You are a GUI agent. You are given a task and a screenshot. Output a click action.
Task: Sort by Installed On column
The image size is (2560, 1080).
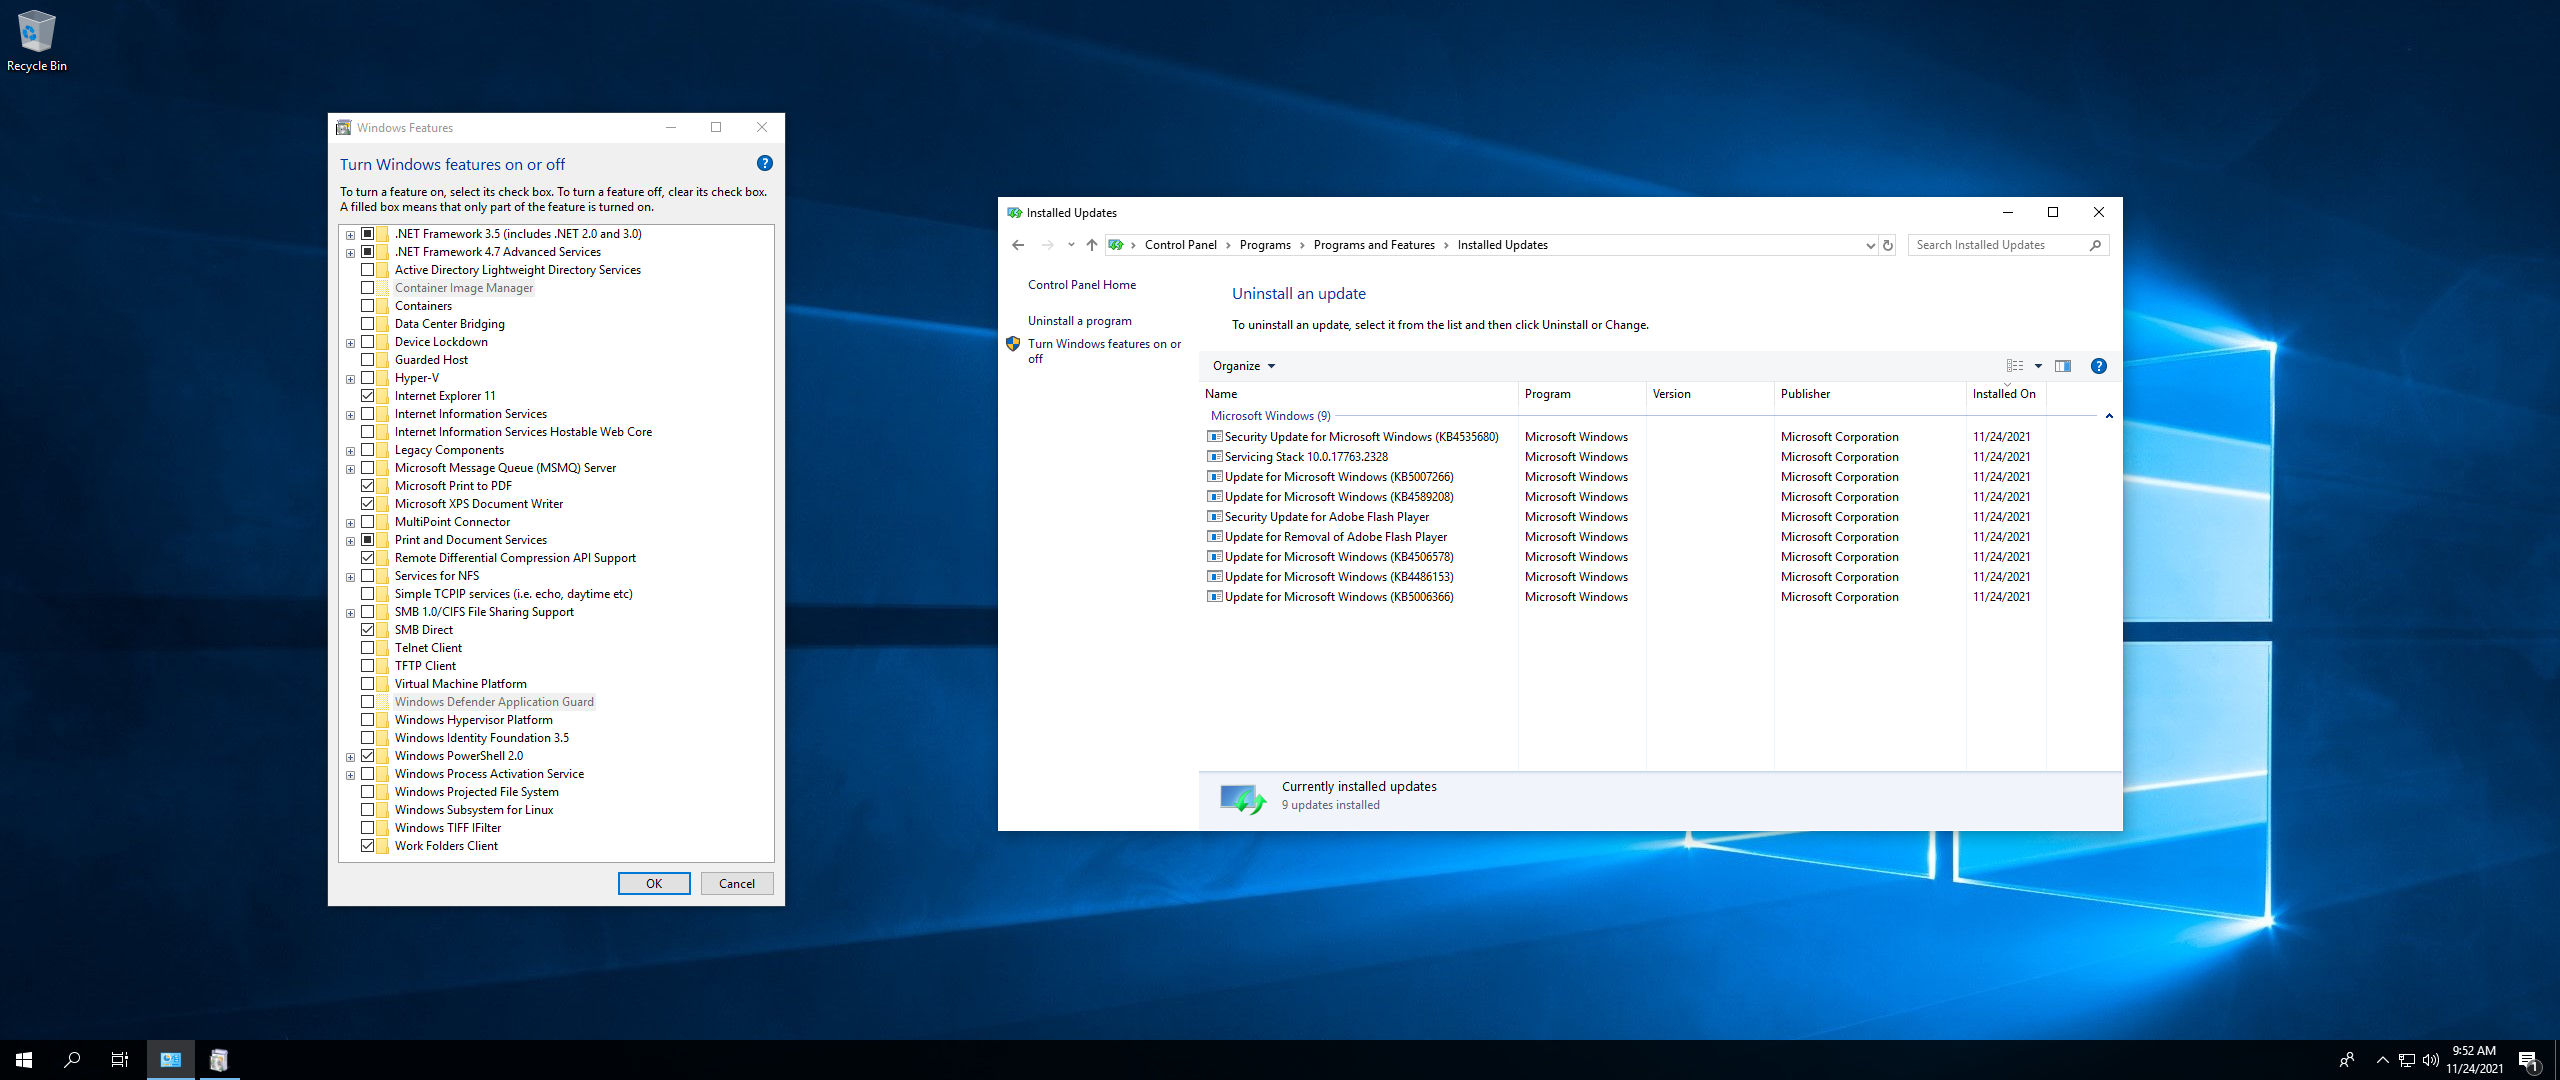pyautogui.click(x=2006, y=394)
